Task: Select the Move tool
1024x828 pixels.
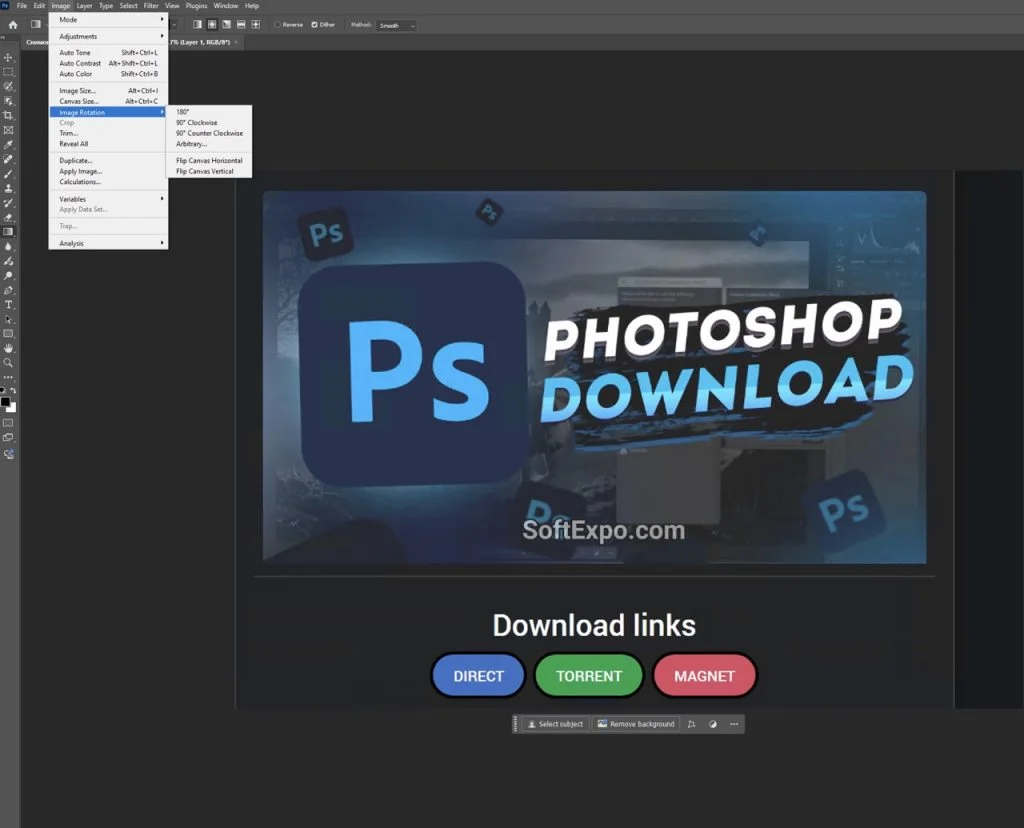Action: coord(9,57)
